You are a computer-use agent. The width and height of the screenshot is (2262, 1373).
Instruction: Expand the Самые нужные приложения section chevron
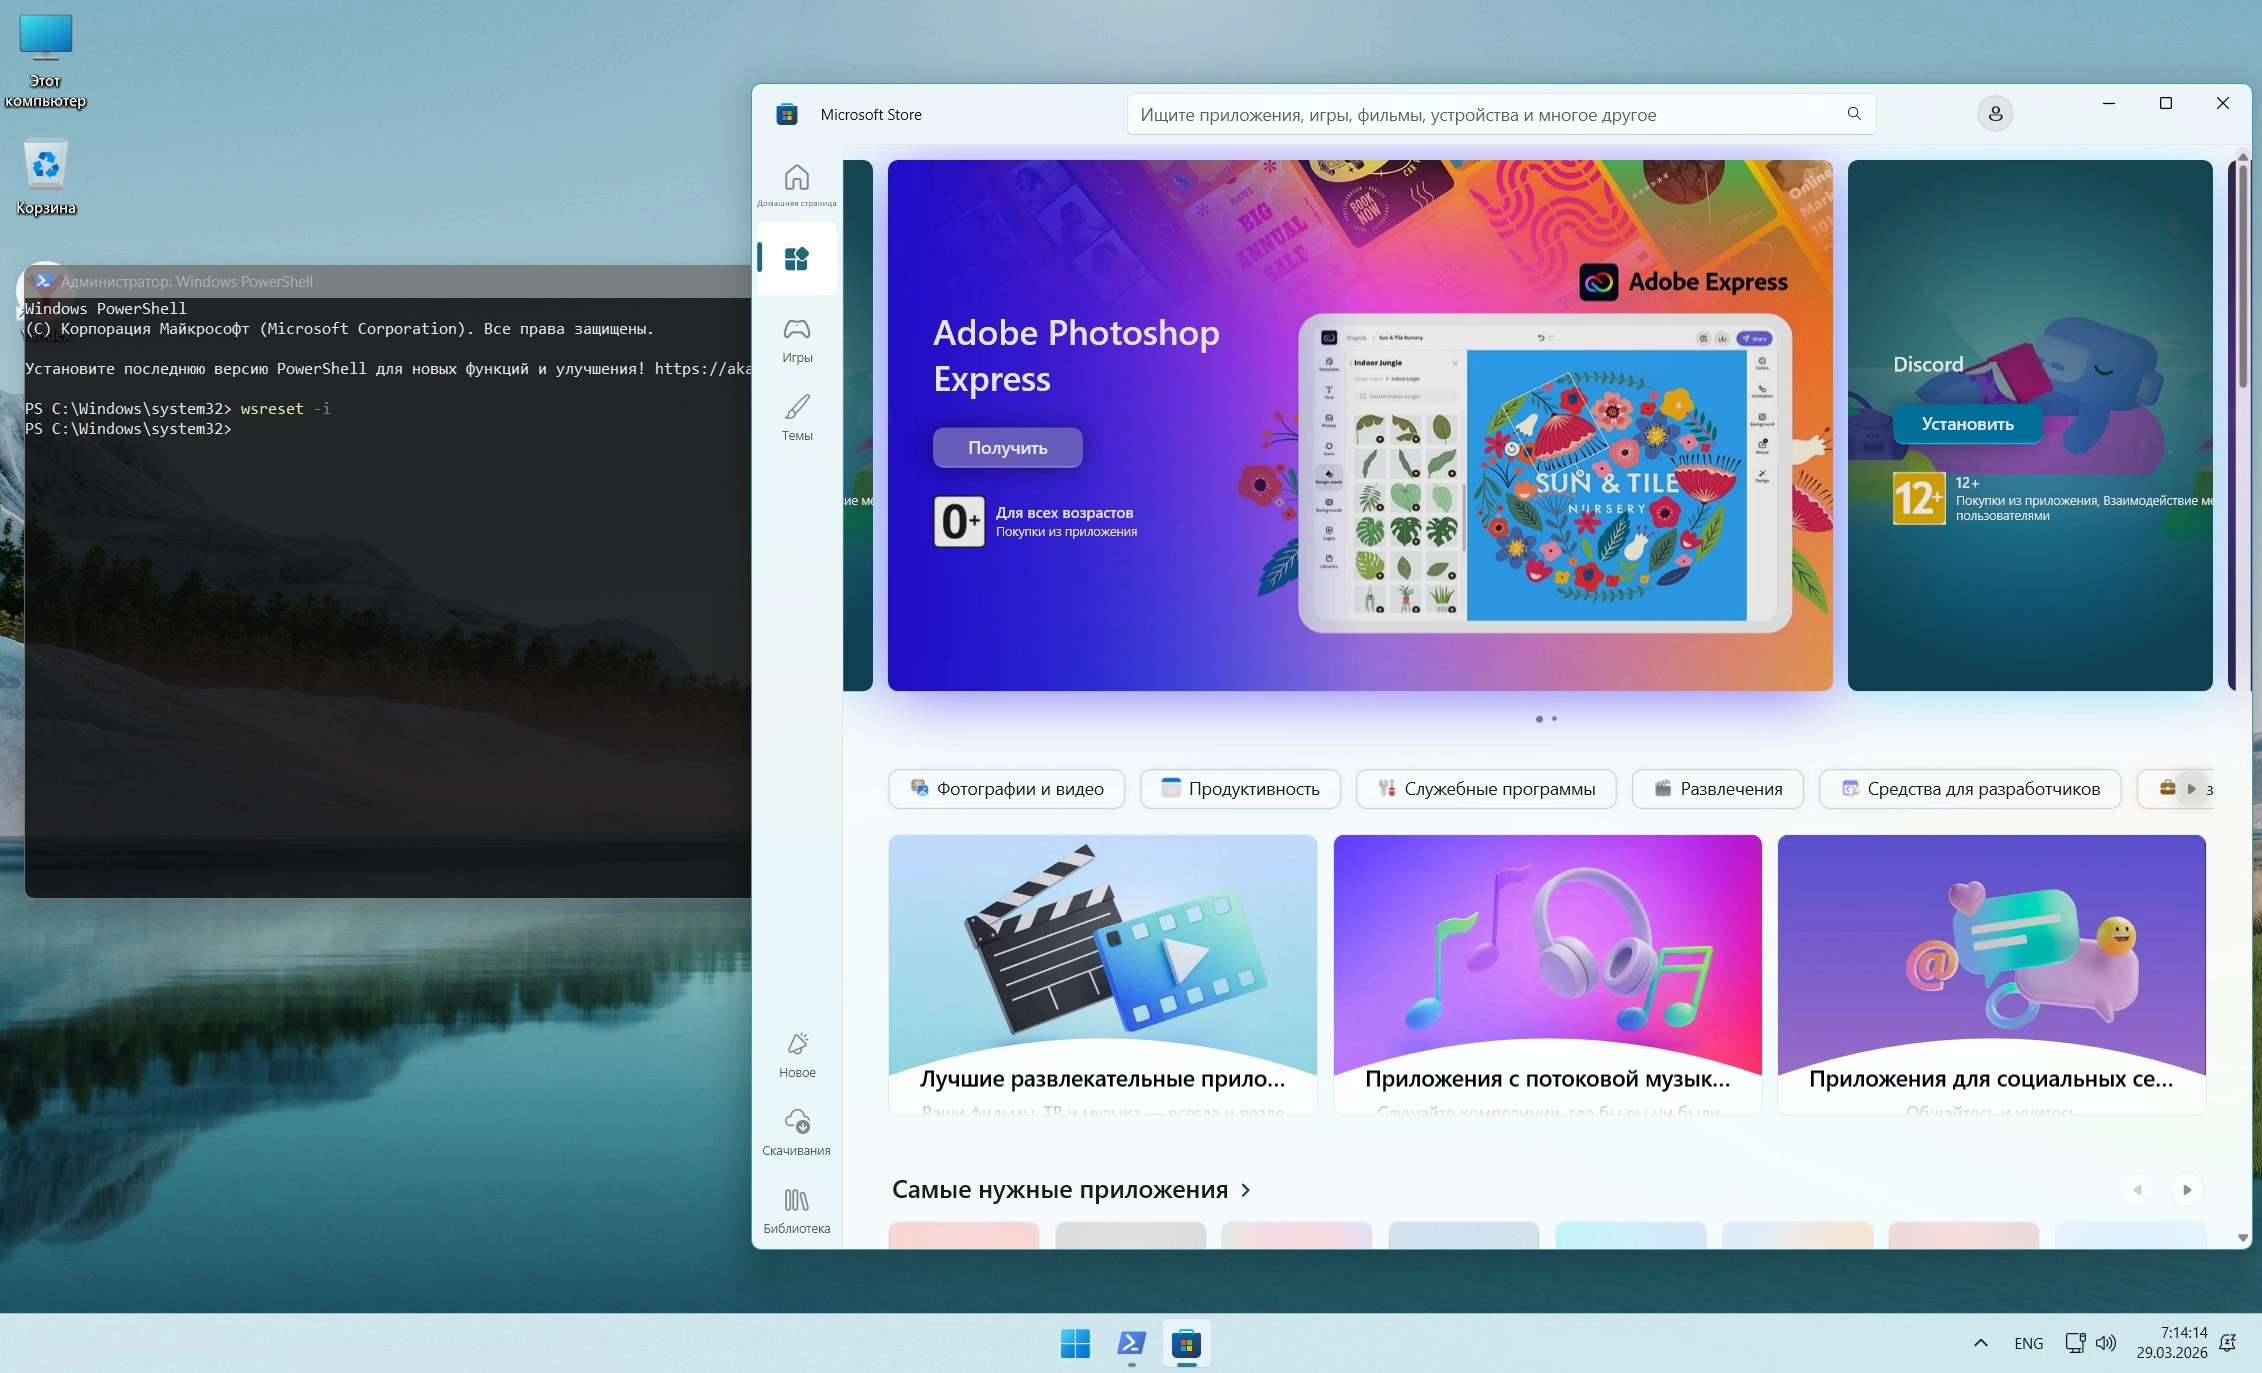pyautogui.click(x=1245, y=1190)
